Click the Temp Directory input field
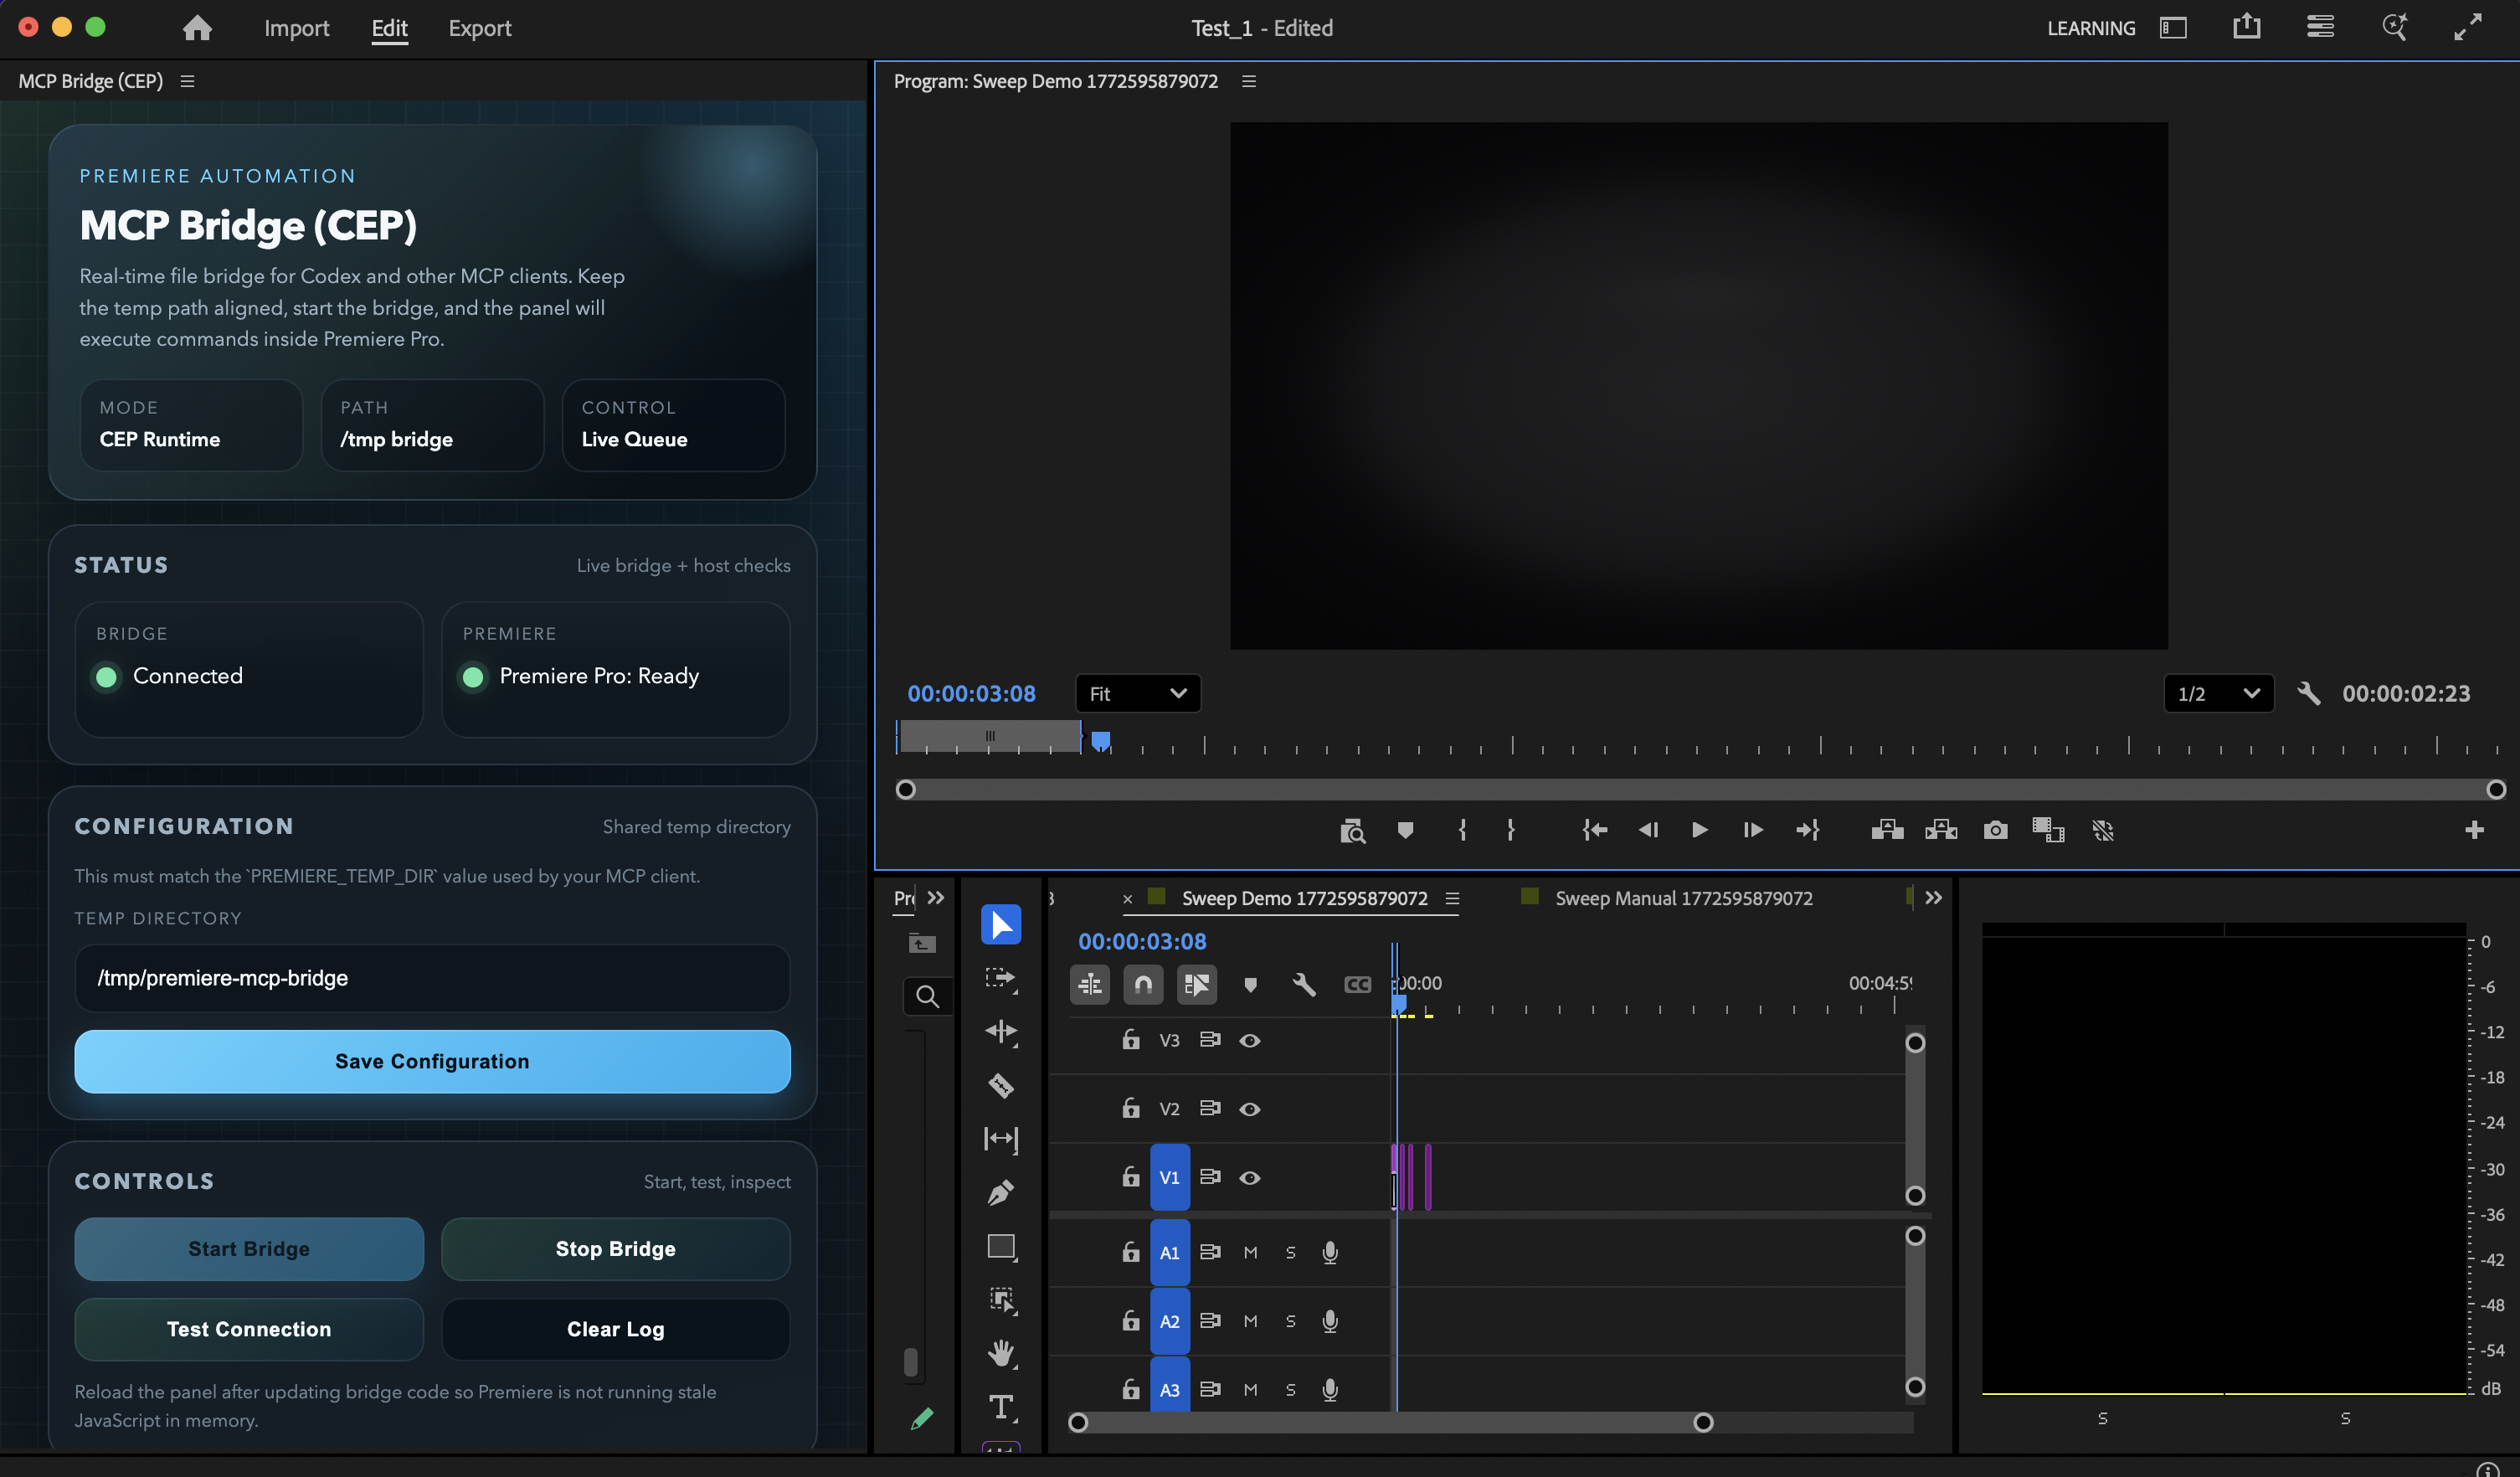This screenshot has width=2520, height=1477. pos(432,978)
